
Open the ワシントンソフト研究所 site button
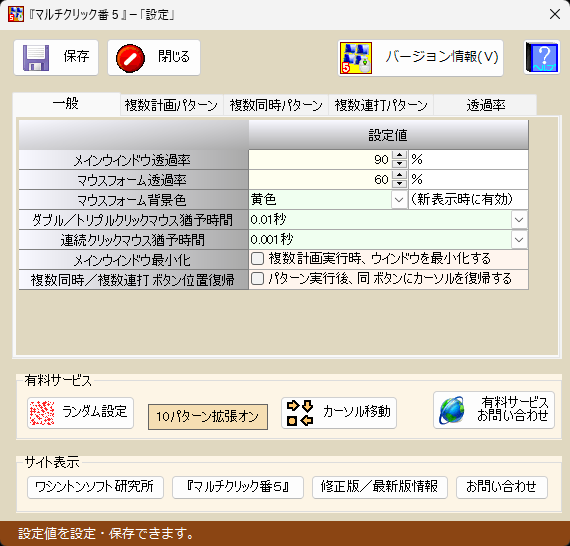tap(95, 487)
